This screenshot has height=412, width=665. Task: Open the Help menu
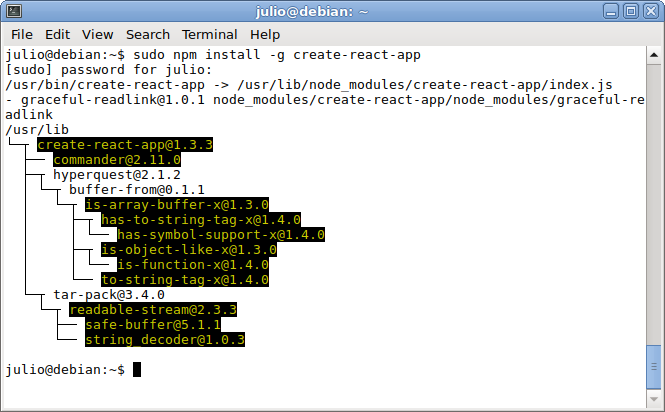tap(265, 34)
